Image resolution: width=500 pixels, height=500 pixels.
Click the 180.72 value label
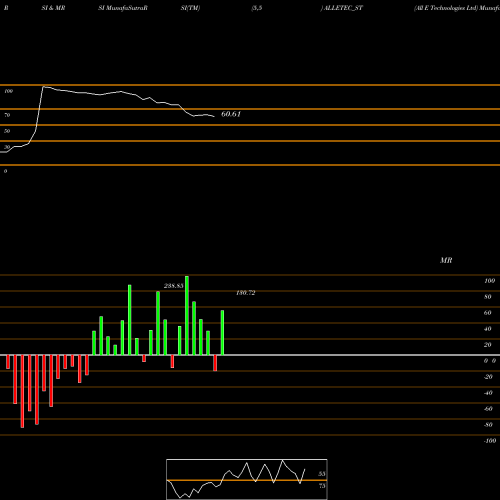[x=246, y=293]
